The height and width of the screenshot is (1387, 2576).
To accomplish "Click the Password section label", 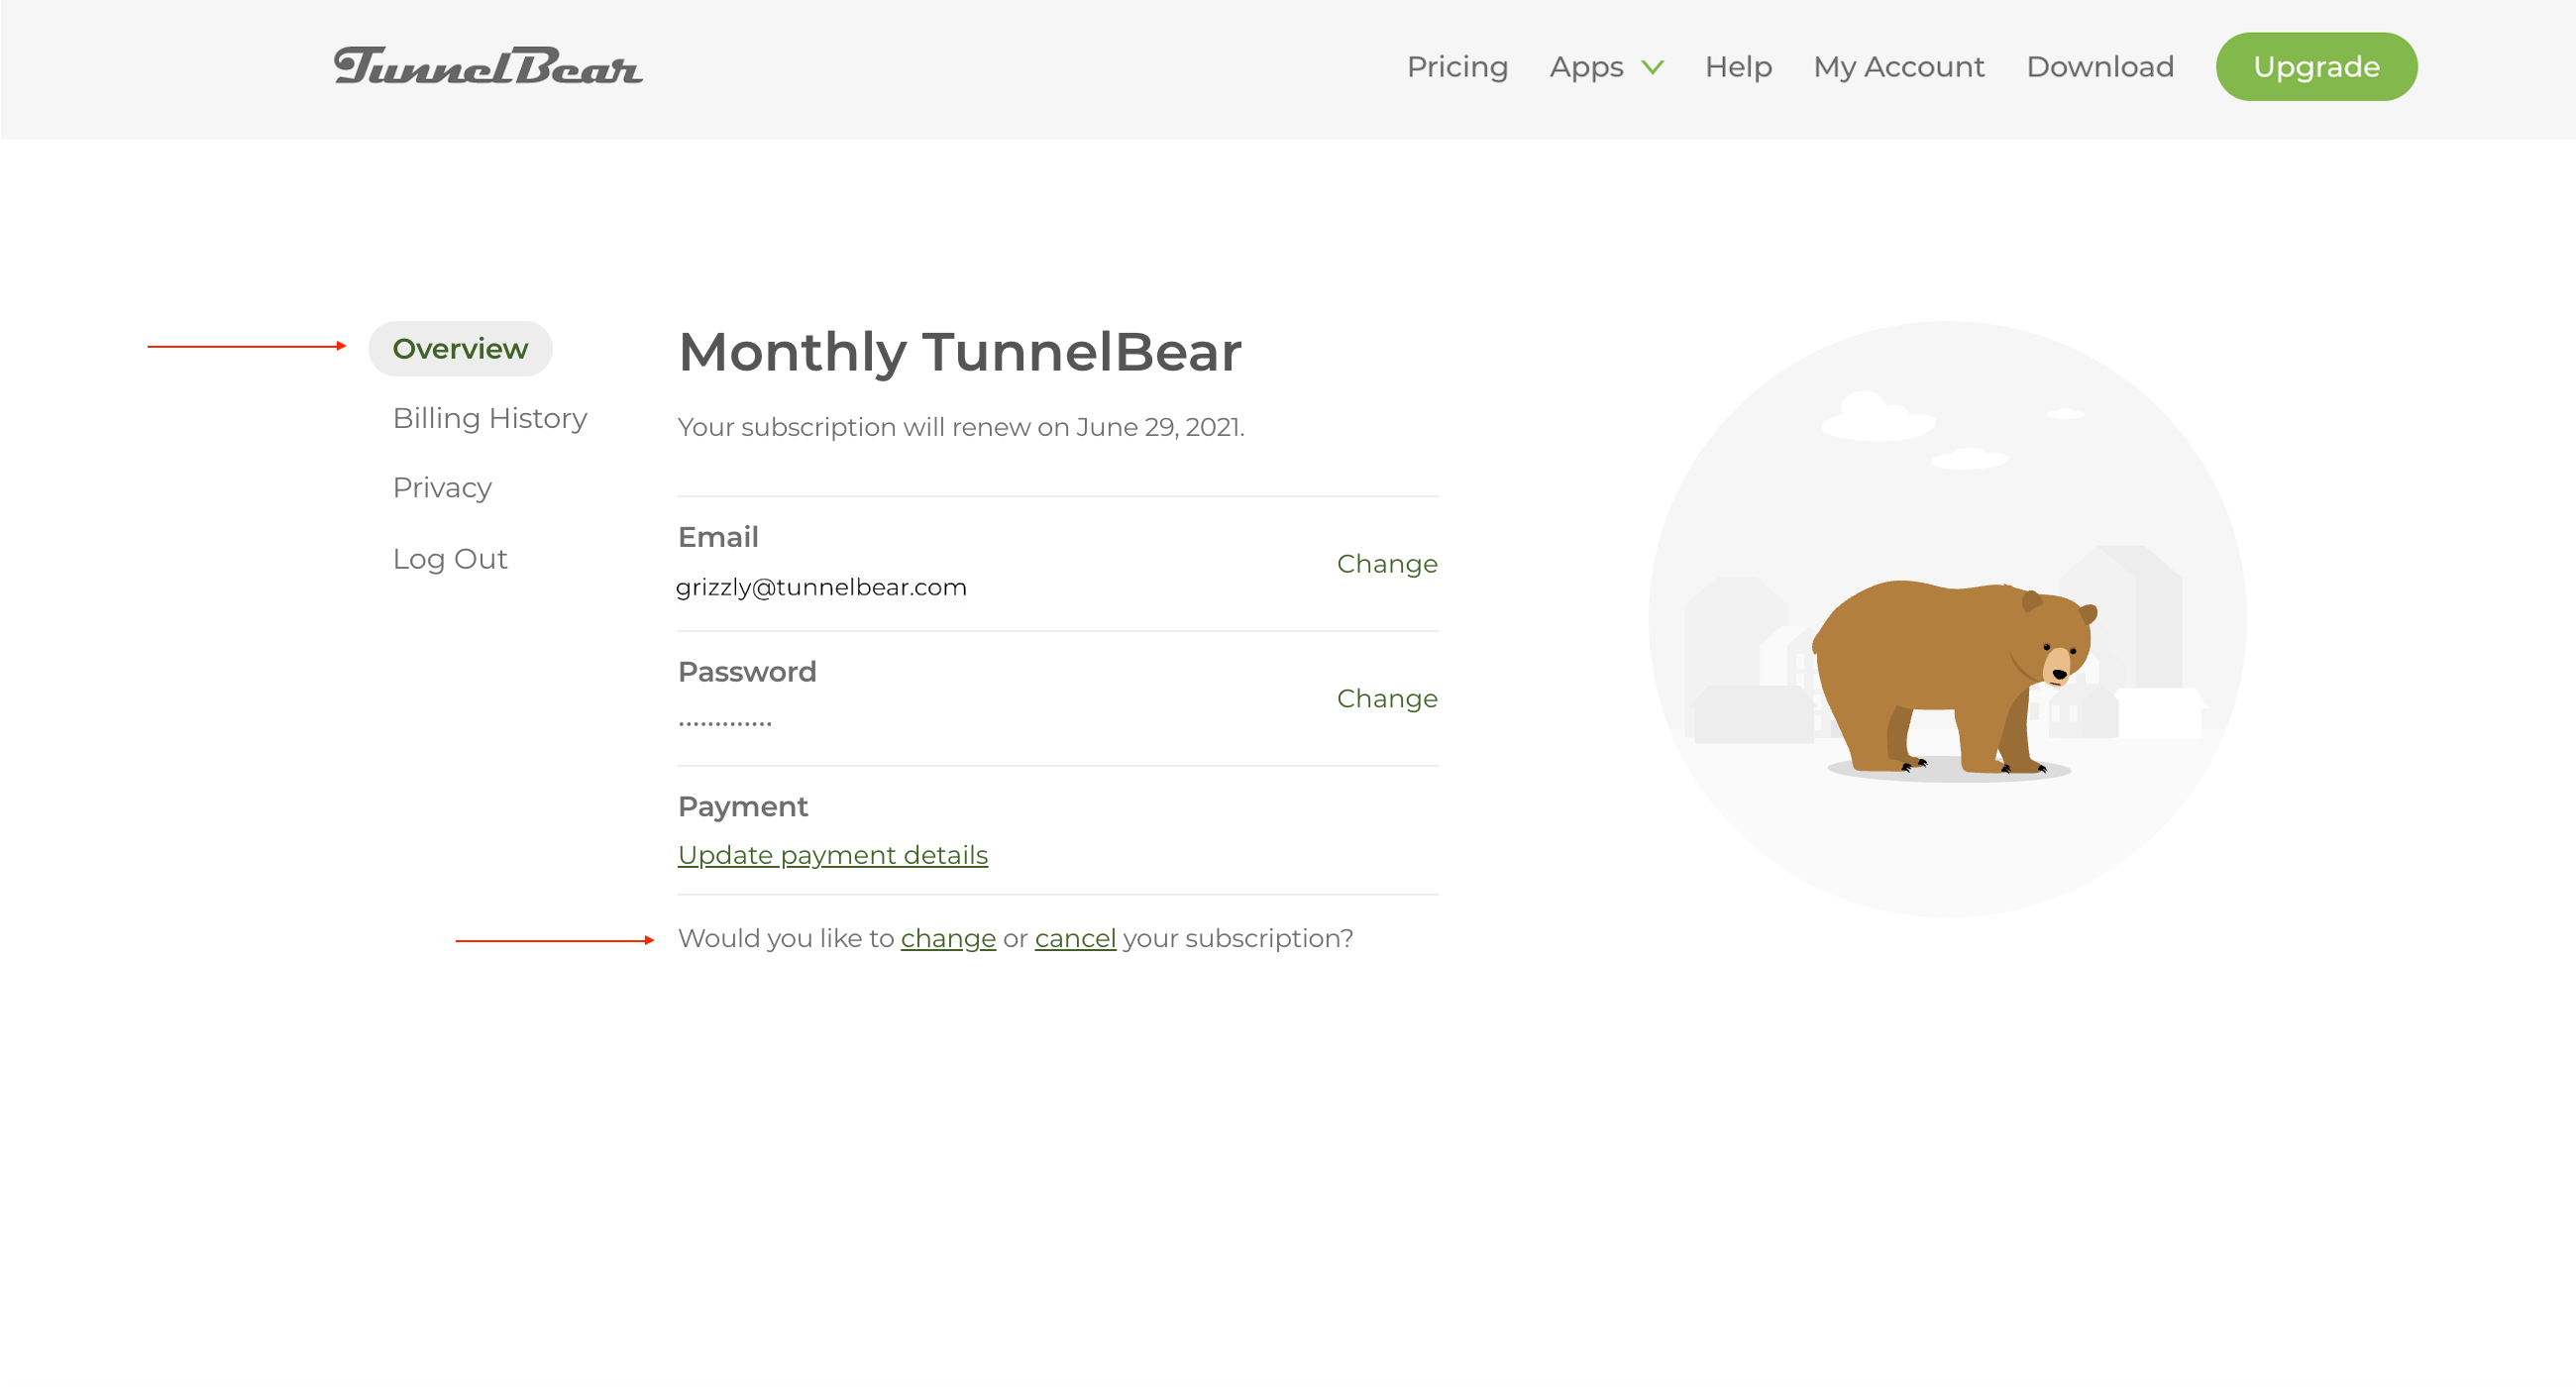I will 747,671.
